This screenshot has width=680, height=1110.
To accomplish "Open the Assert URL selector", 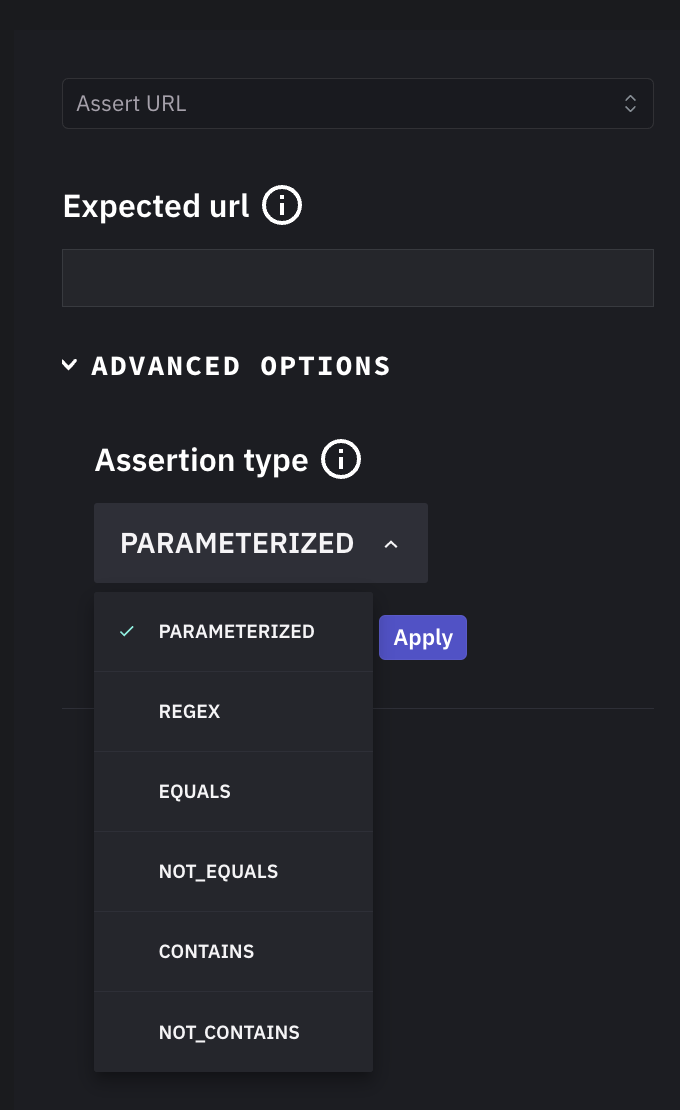I will point(357,103).
